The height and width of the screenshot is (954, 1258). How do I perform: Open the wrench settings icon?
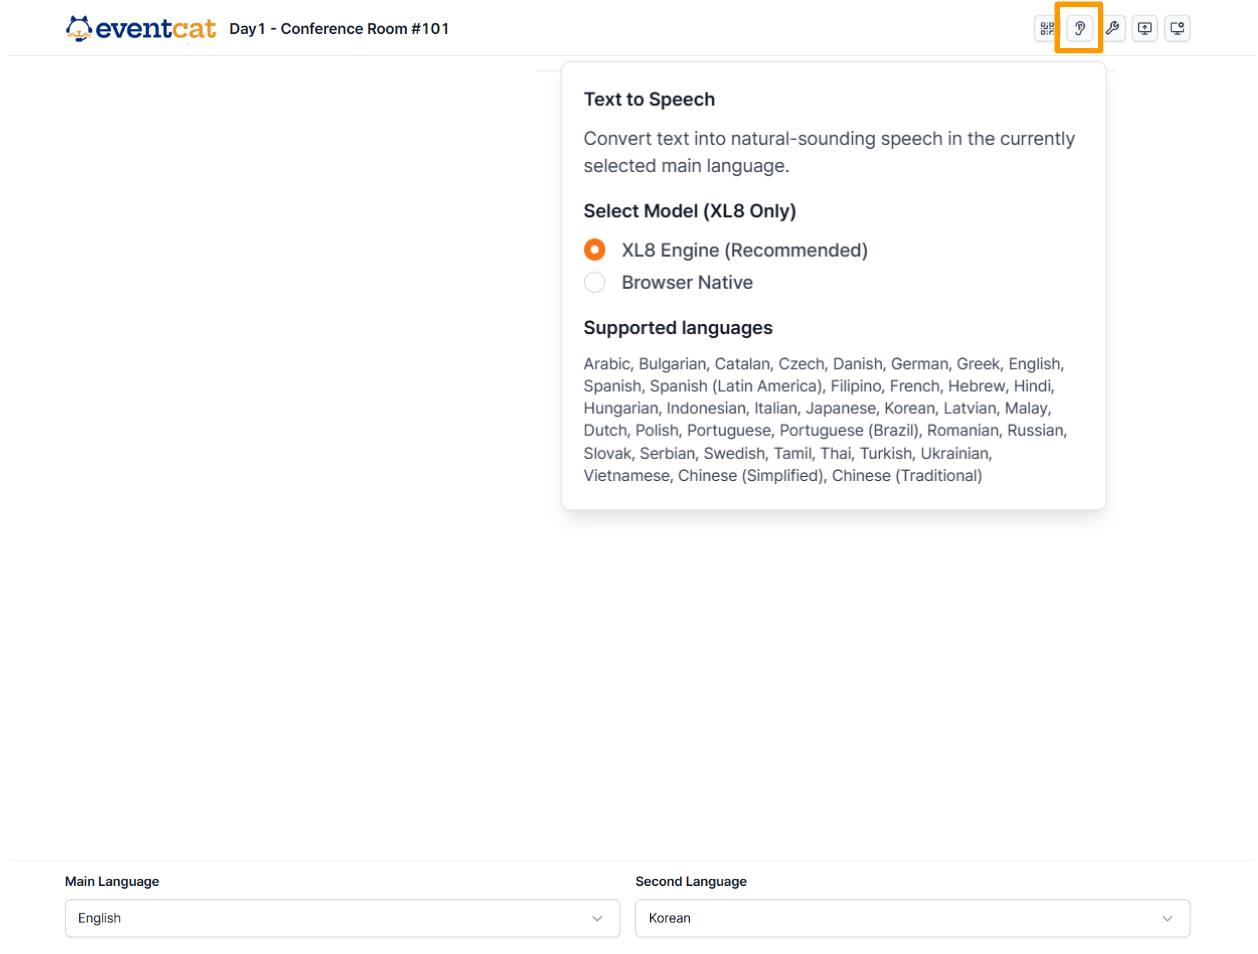1112,29
